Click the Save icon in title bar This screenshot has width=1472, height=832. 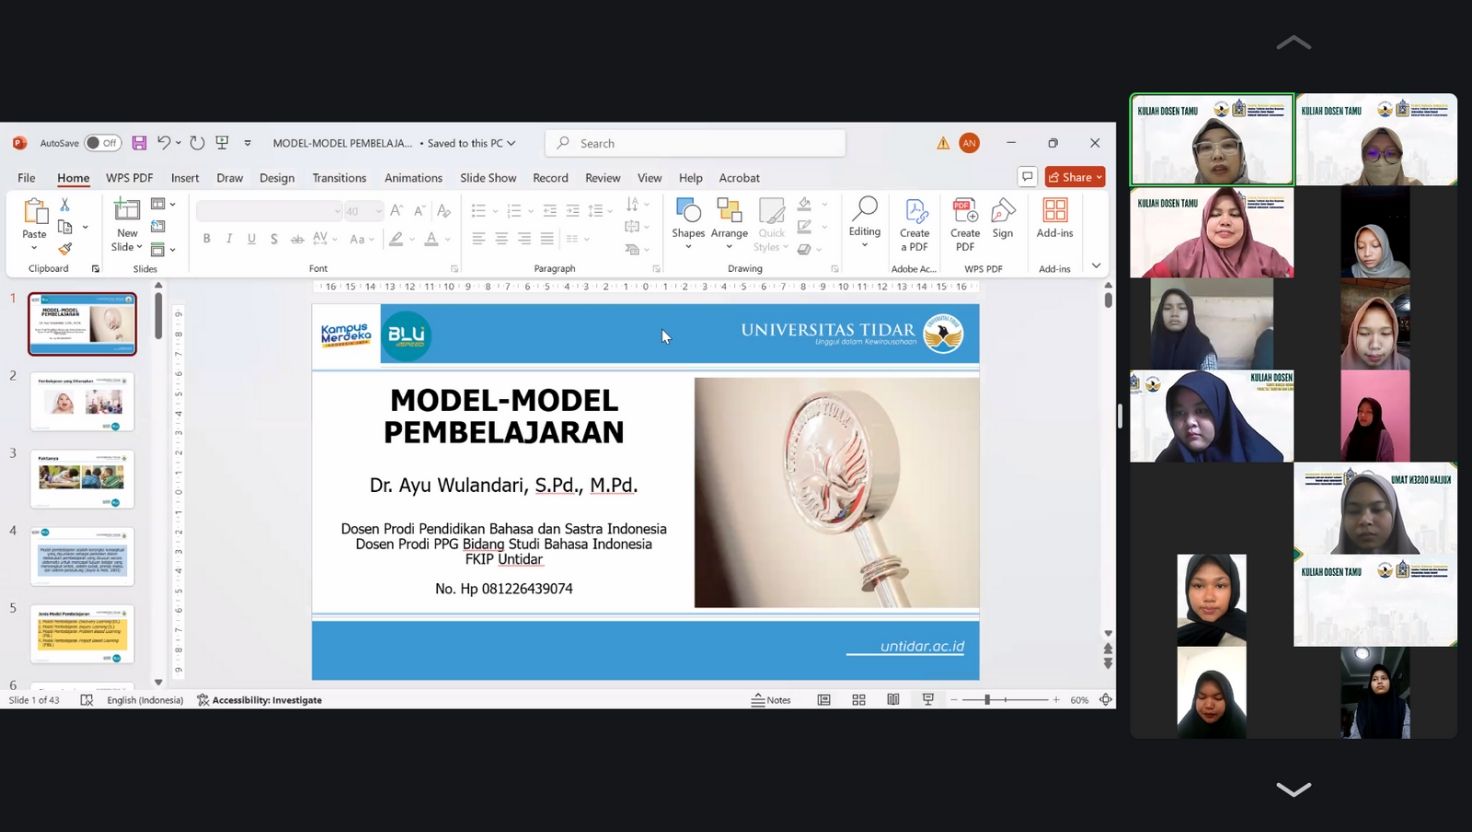(x=139, y=143)
